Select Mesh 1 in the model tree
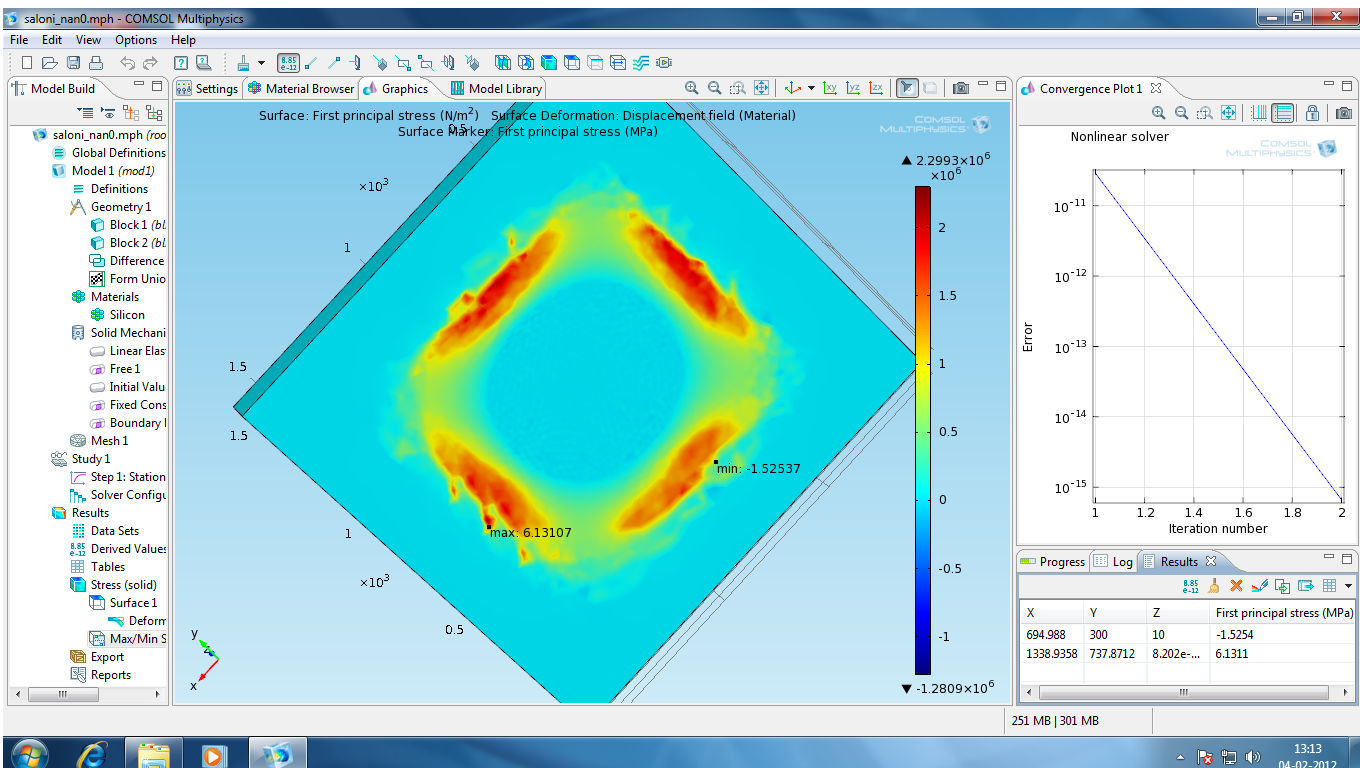Viewport: 1360px width, 768px height. click(110, 441)
